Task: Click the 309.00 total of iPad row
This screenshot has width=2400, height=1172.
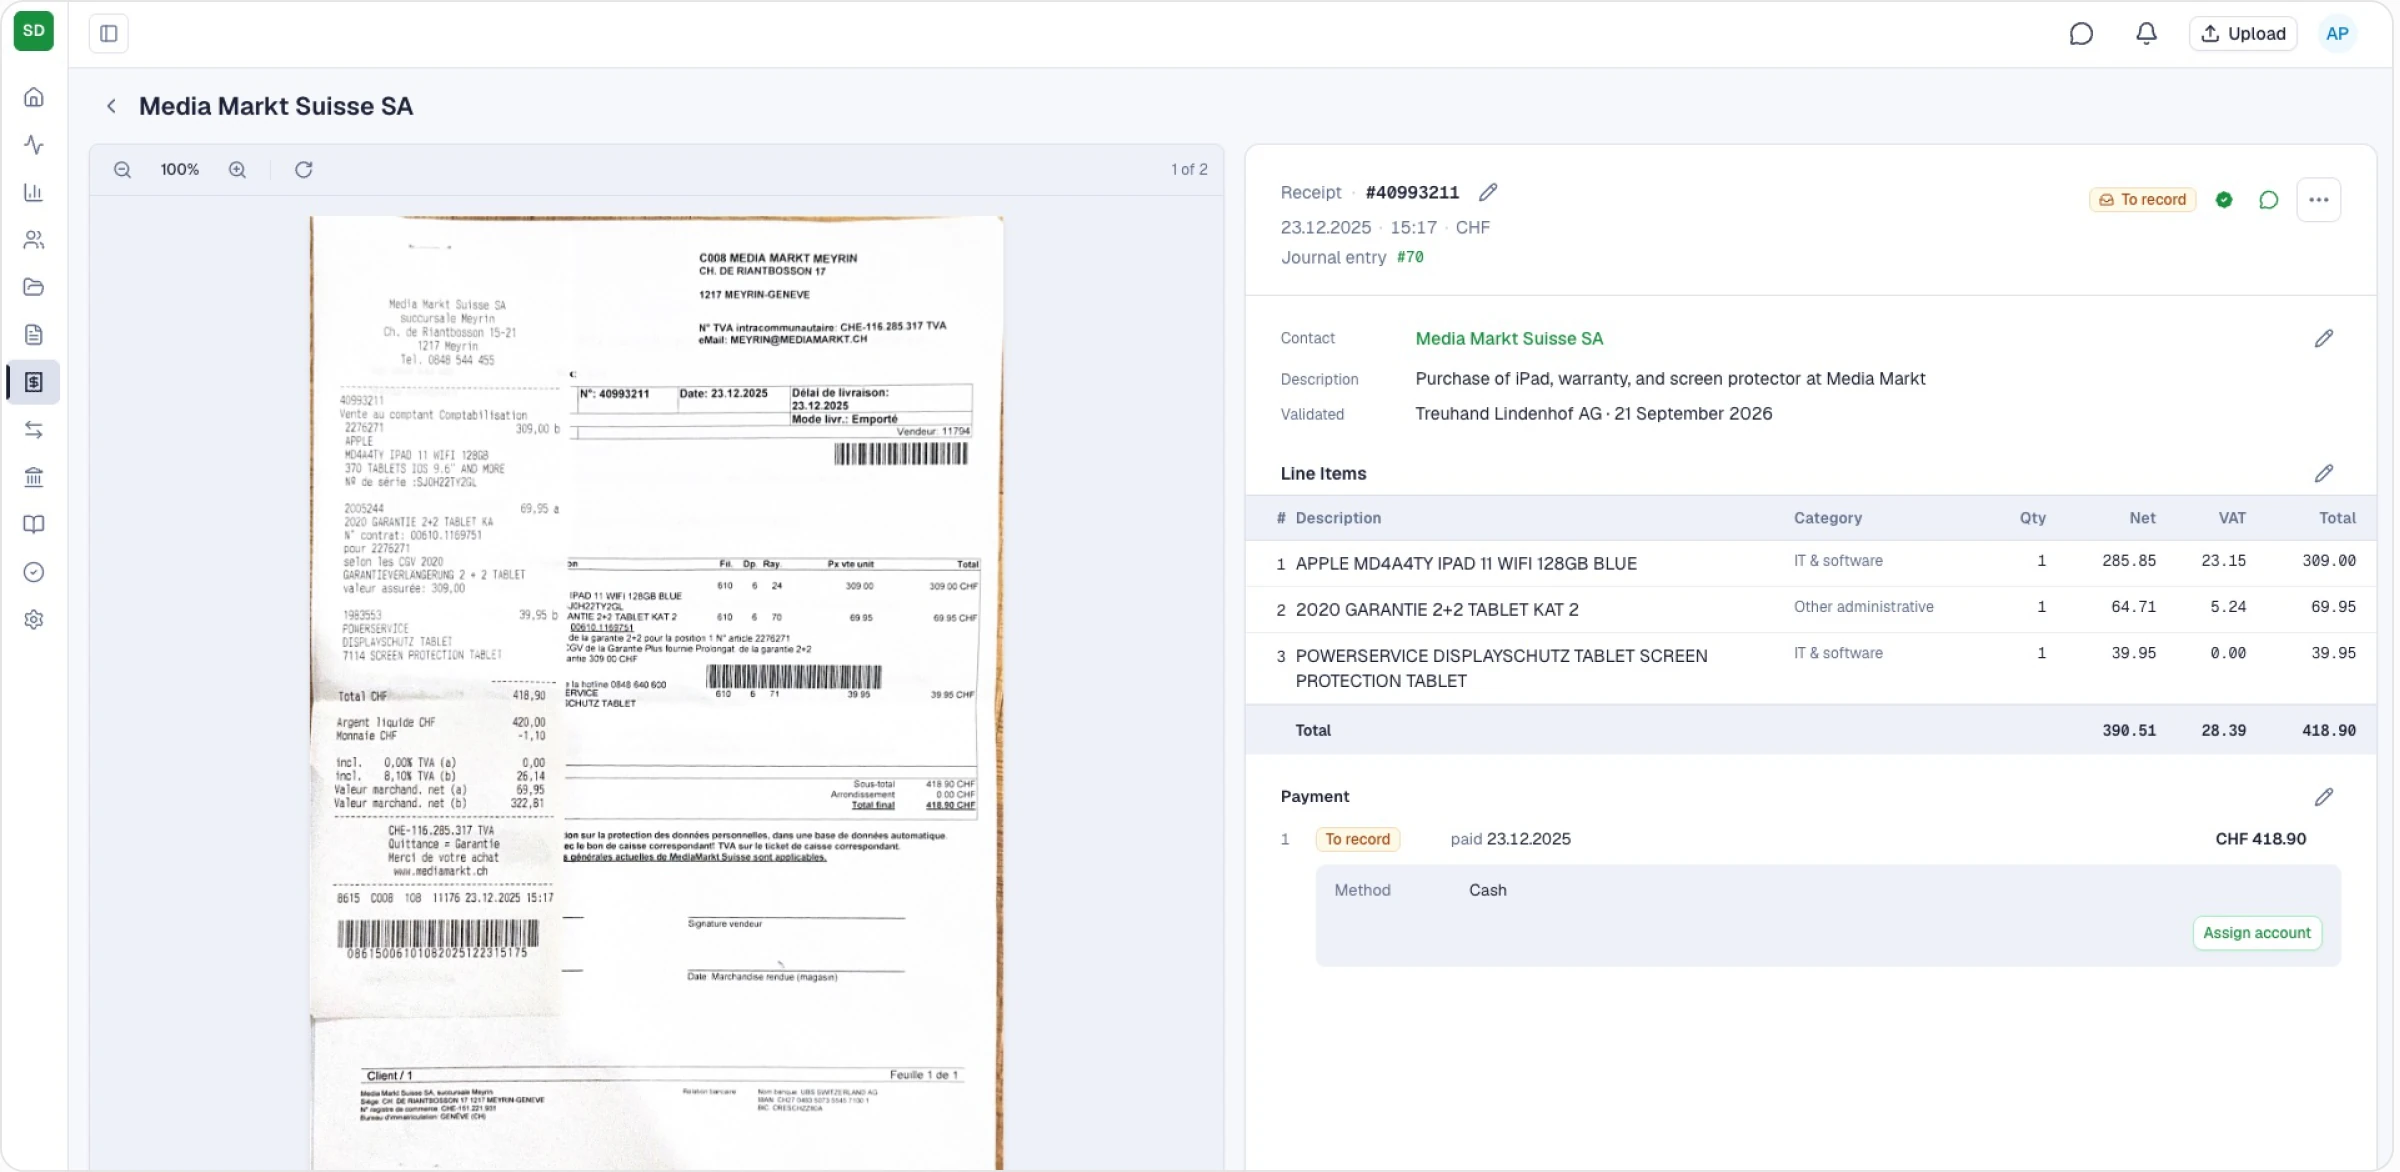Action: click(2328, 561)
